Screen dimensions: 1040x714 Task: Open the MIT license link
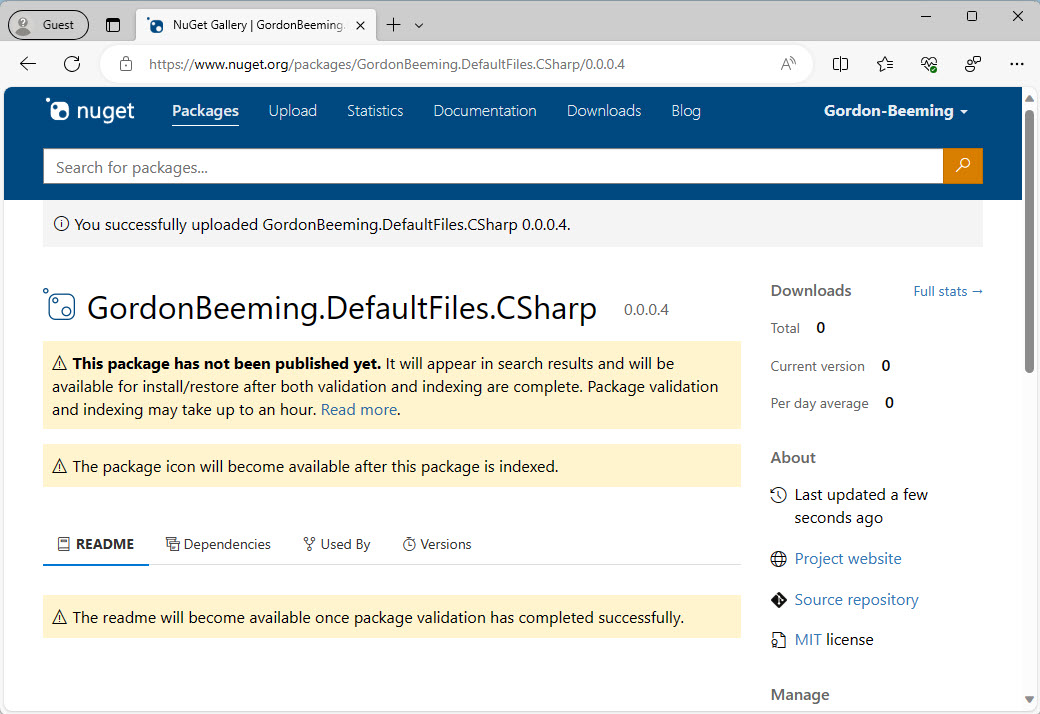click(808, 640)
